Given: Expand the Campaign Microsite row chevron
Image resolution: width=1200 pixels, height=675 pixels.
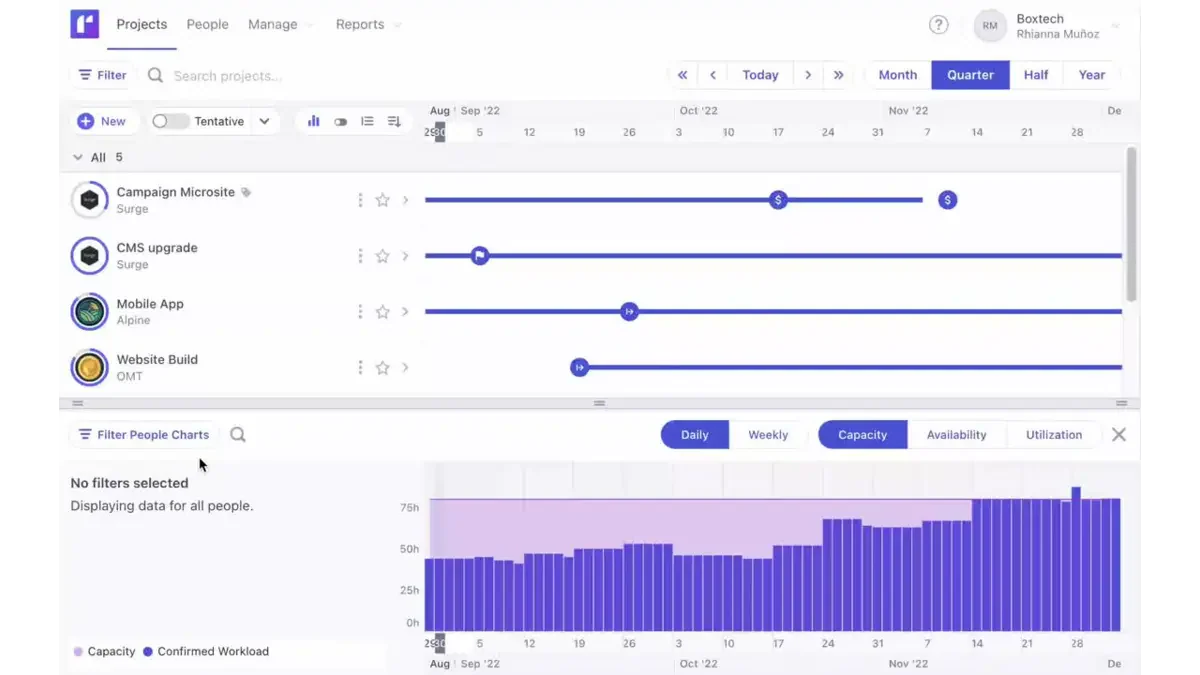Looking at the screenshot, I should [x=405, y=200].
